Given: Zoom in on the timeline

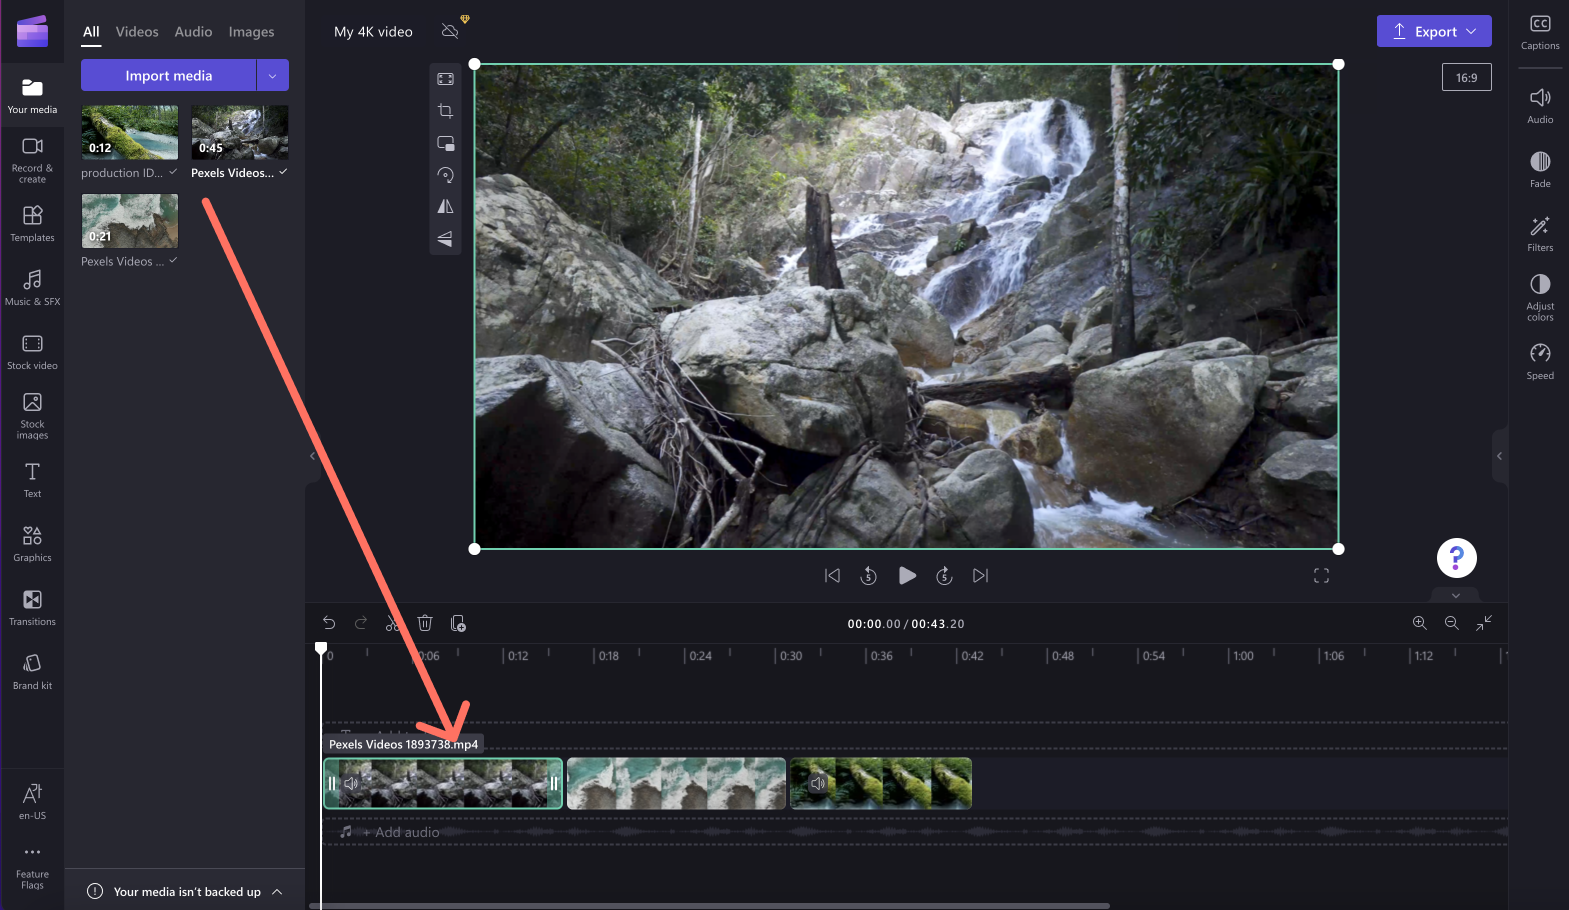Looking at the screenshot, I should click(x=1419, y=623).
